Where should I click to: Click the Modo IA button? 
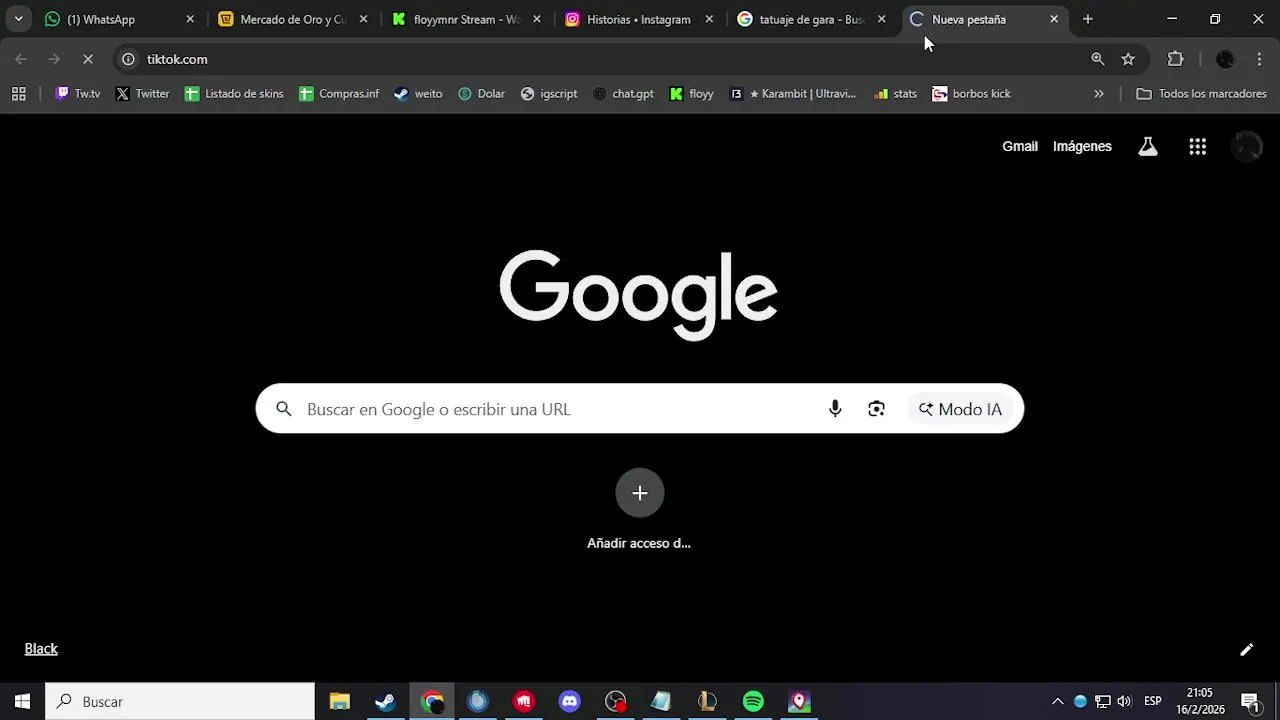click(960, 409)
